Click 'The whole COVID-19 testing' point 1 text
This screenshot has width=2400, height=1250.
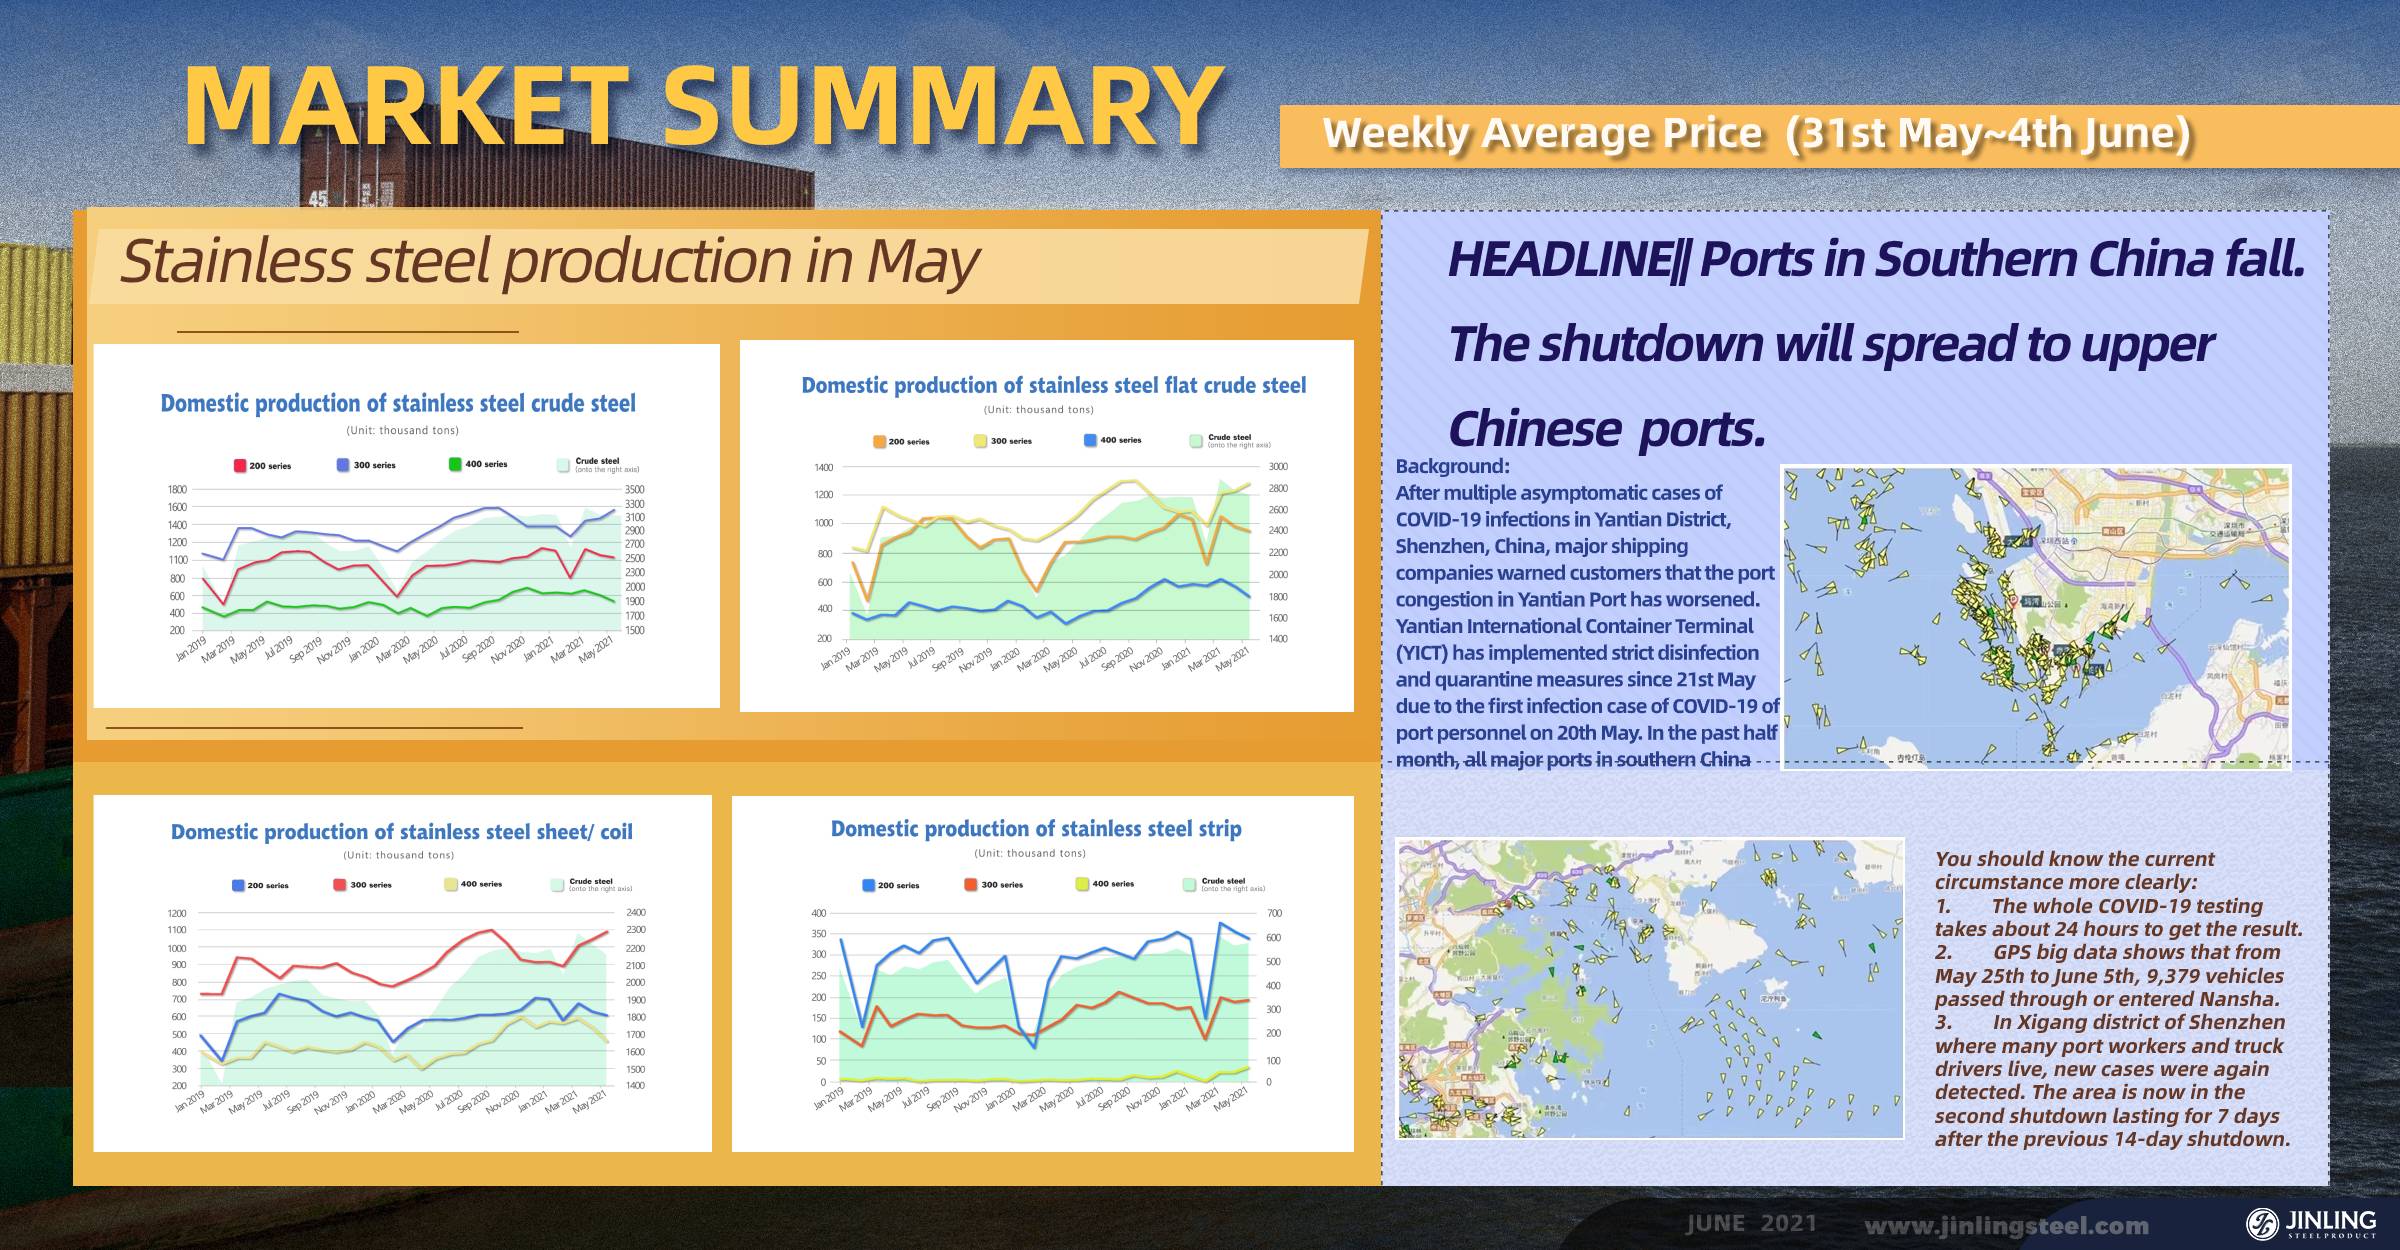tap(2118, 918)
